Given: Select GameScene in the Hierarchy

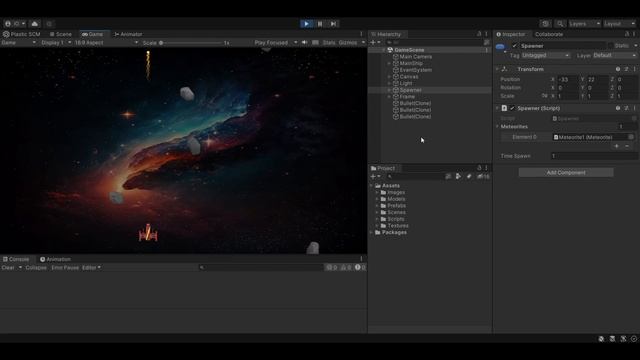Looking at the screenshot, I should tap(409, 50).
